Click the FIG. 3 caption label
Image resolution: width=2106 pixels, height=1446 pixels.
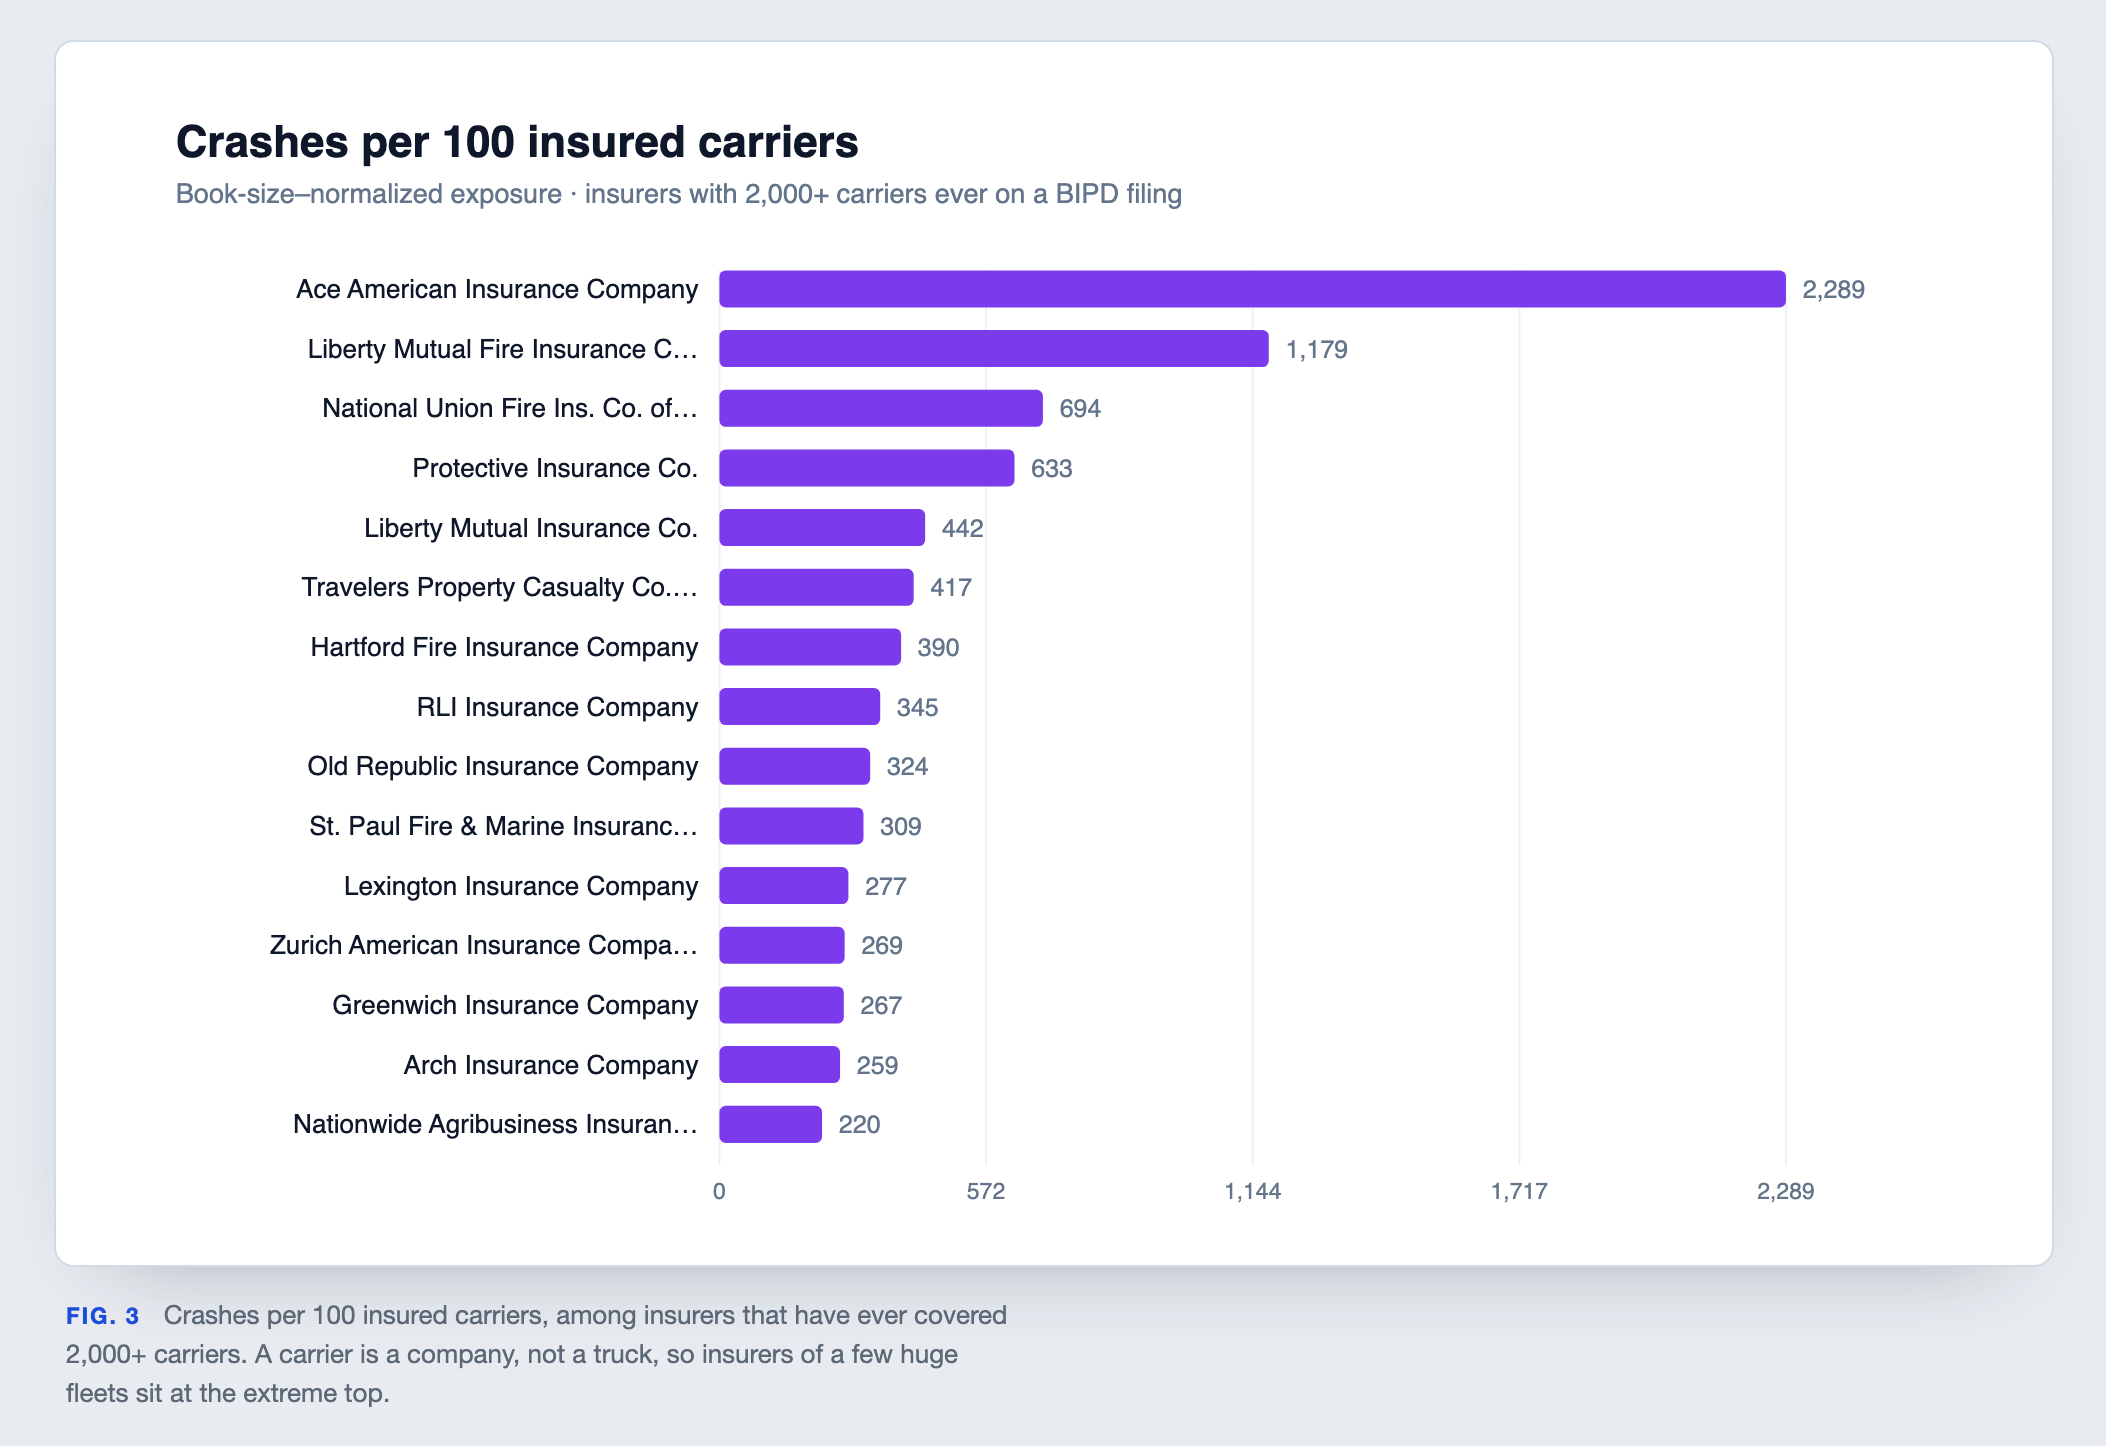[102, 1316]
